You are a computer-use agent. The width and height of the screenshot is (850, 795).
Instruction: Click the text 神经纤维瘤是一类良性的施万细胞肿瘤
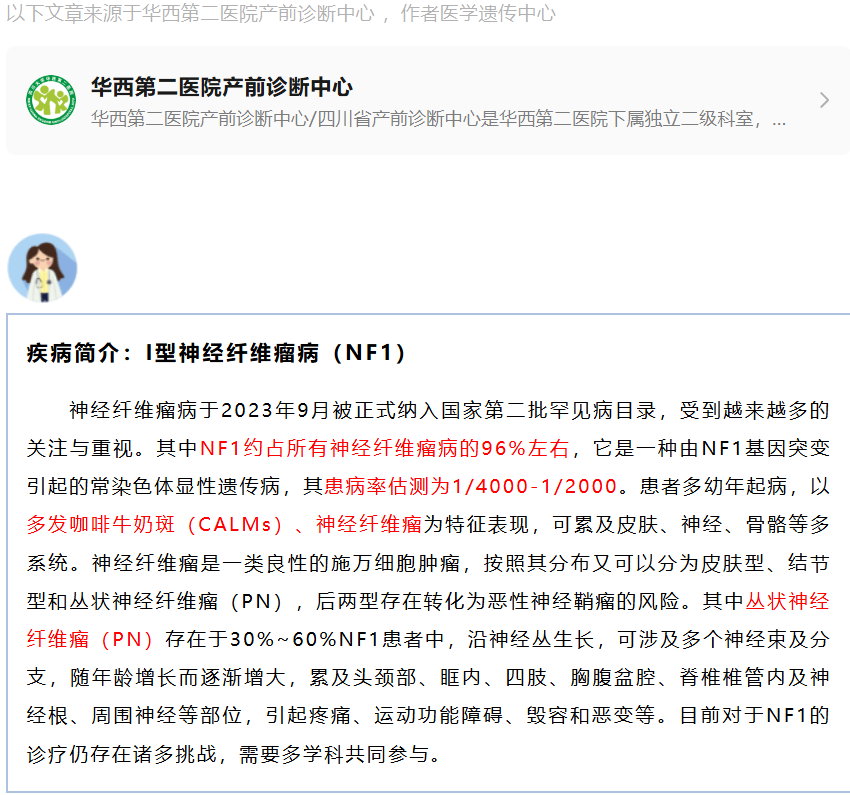(276, 563)
